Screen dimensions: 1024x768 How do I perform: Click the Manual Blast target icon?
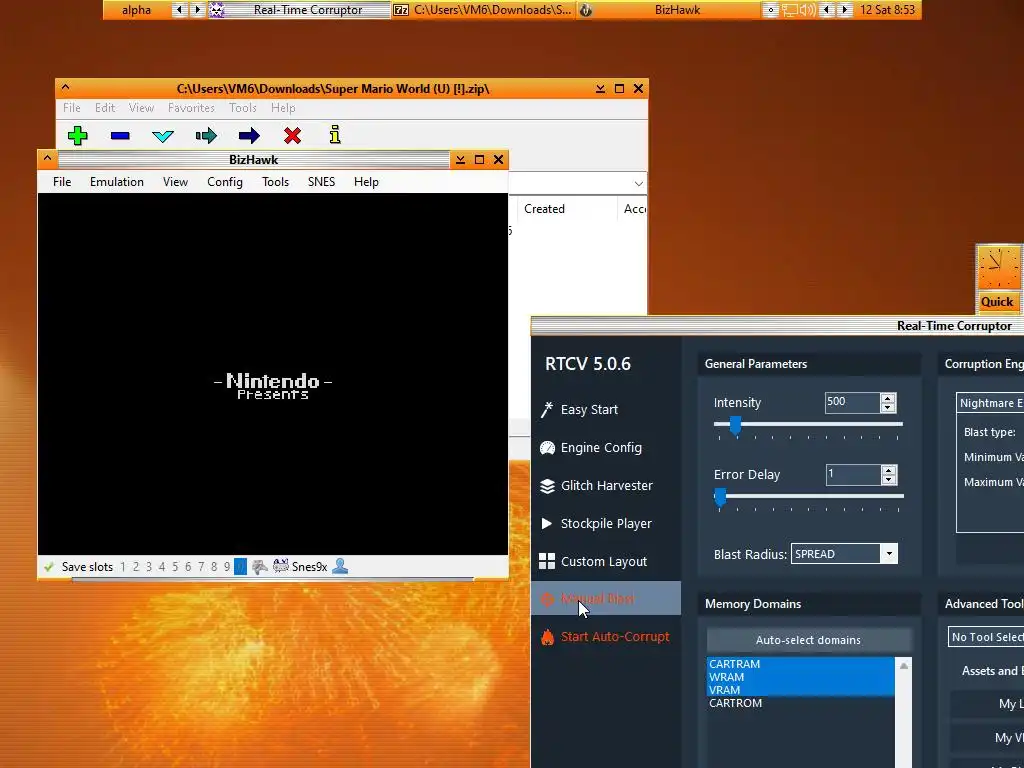[547, 599]
